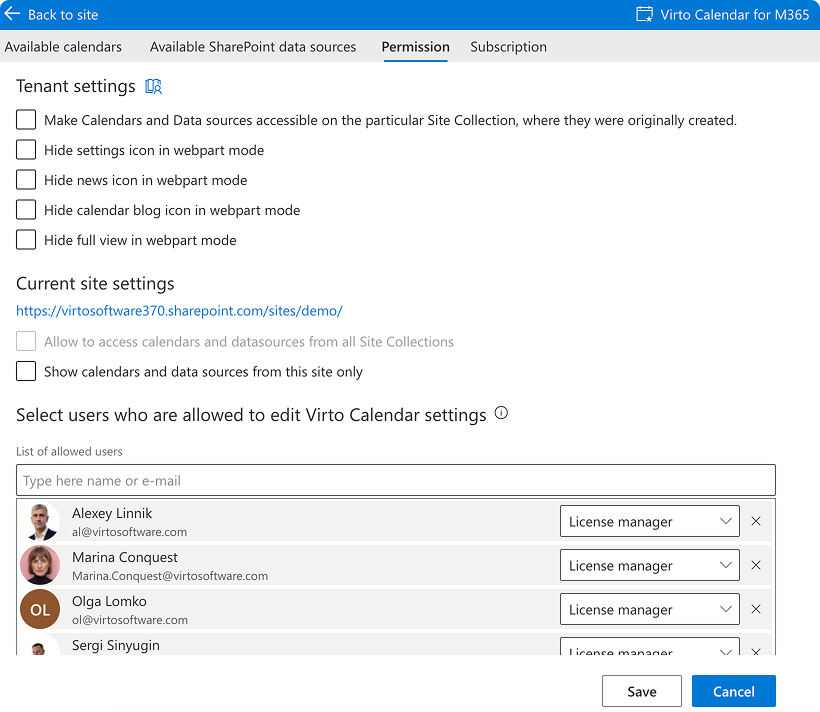820x712 pixels.
Task: Open the Virto Calendar for M365 icon
Action: [643, 14]
